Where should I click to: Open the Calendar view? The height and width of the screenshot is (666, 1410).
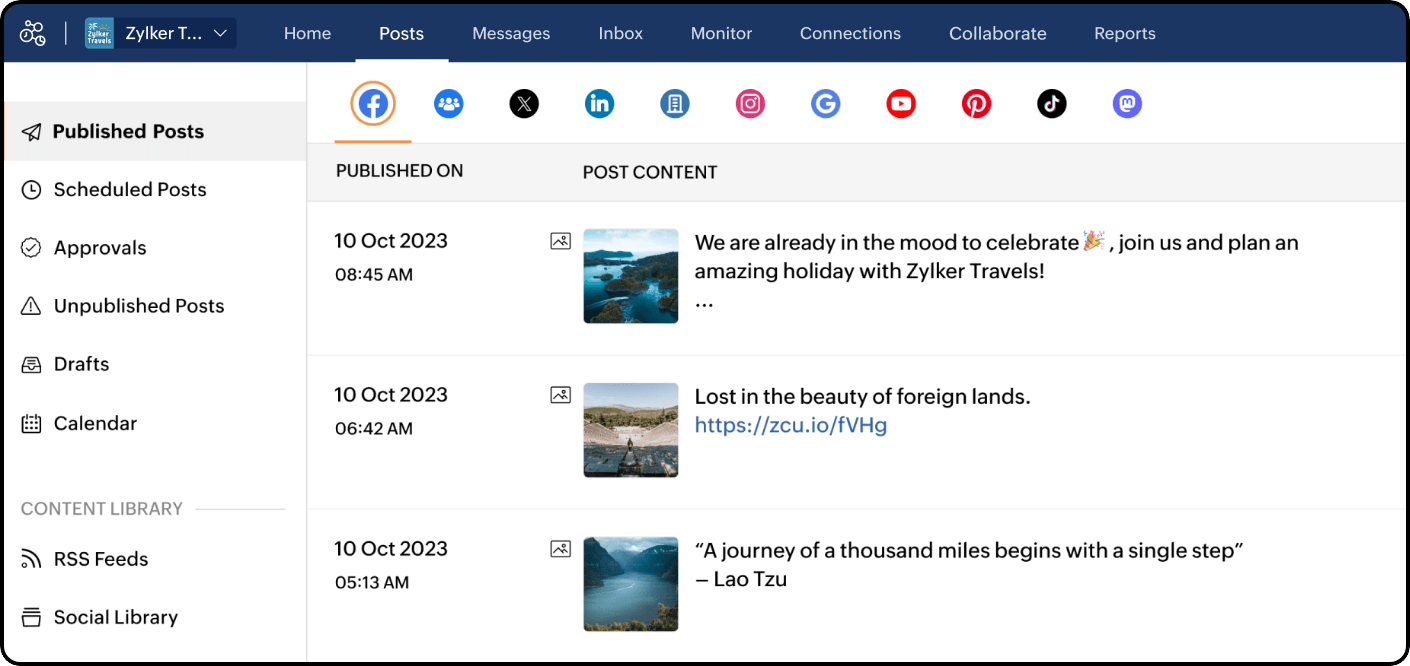(x=95, y=423)
